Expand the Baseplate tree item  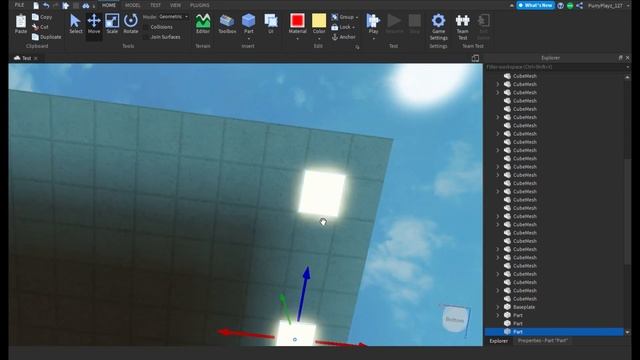click(x=498, y=307)
